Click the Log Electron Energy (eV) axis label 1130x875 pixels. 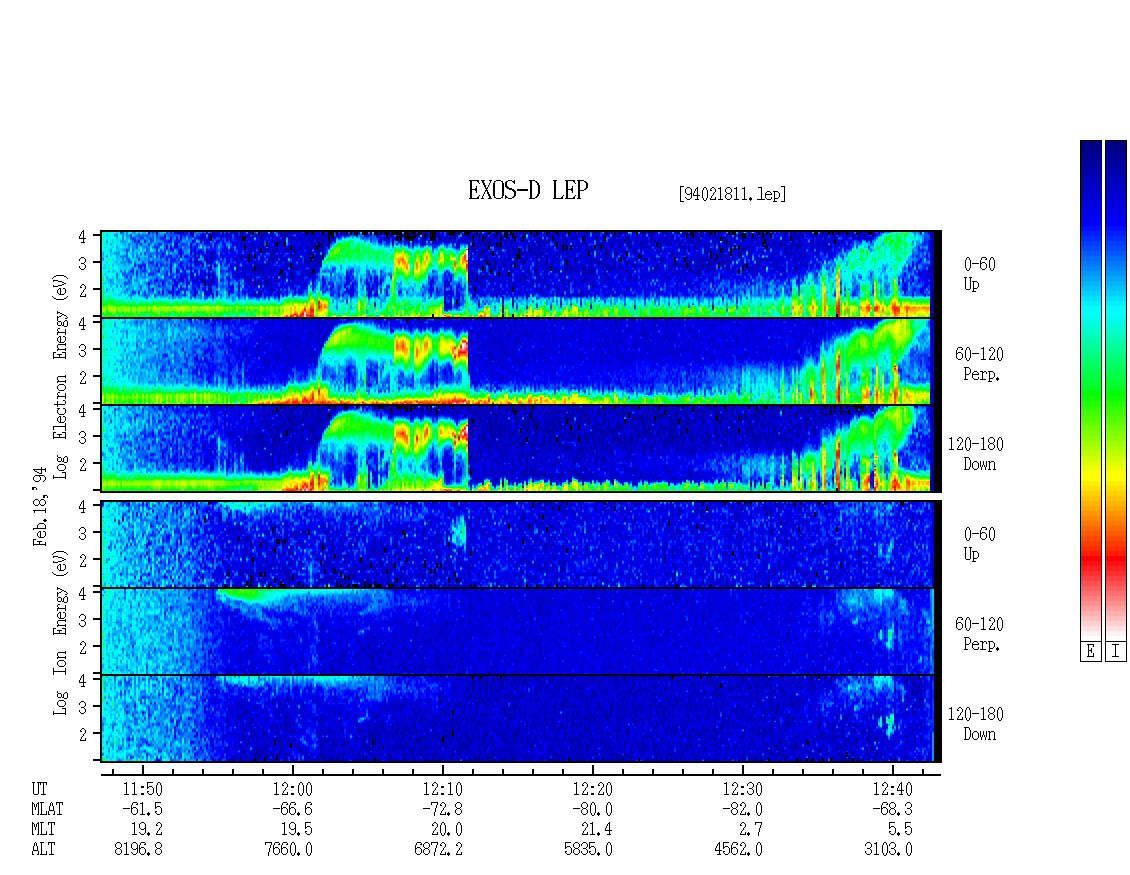click(x=61, y=376)
